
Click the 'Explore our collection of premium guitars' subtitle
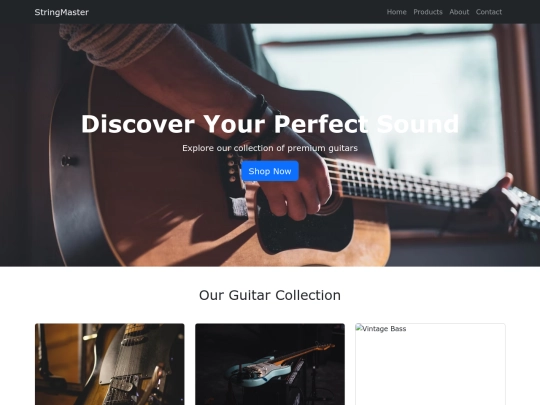click(x=270, y=148)
